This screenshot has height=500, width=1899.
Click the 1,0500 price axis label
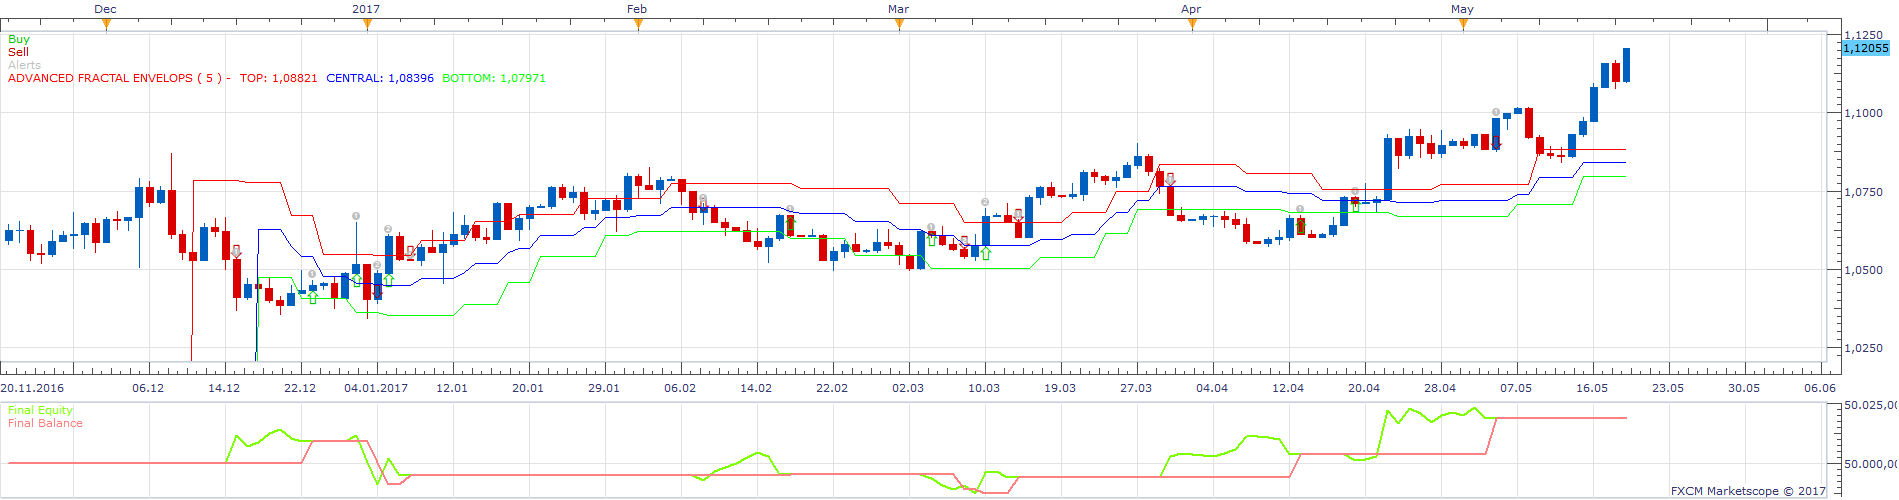pyautogui.click(x=1864, y=270)
